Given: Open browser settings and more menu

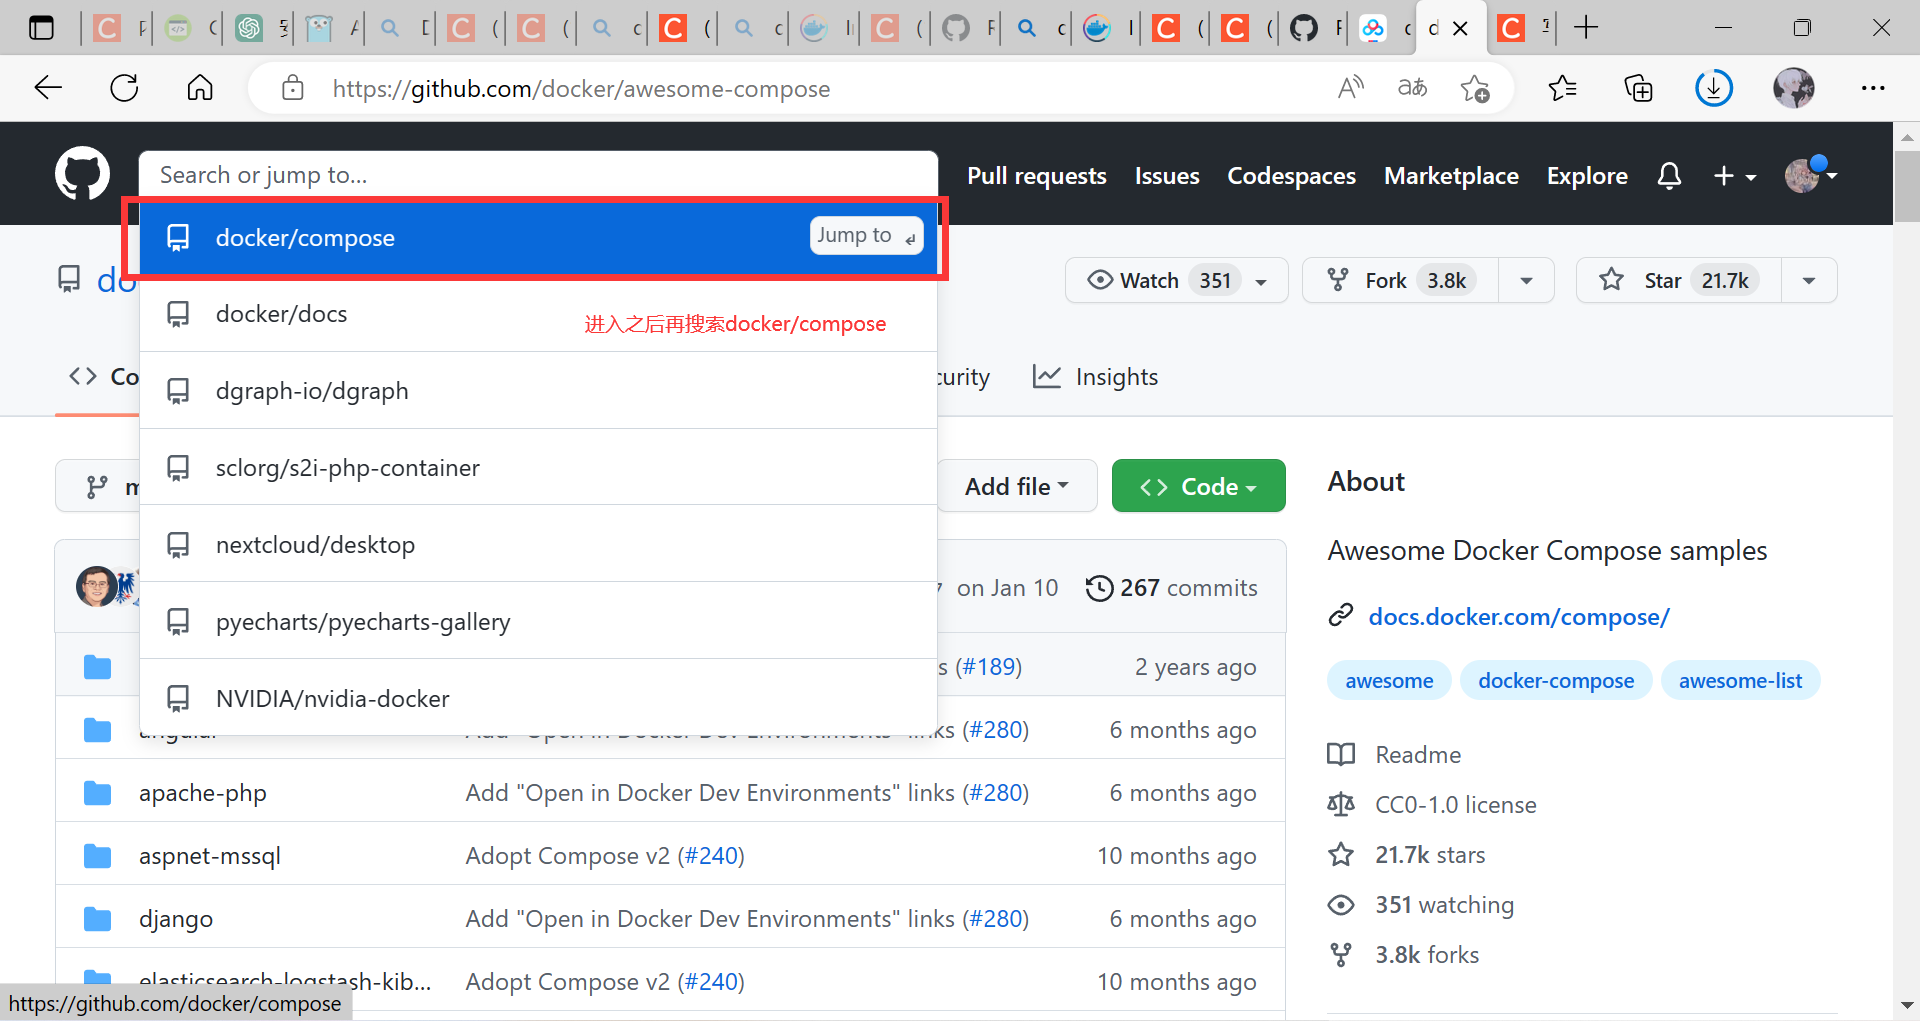Looking at the screenshot, I should (x=1873, y=88).
